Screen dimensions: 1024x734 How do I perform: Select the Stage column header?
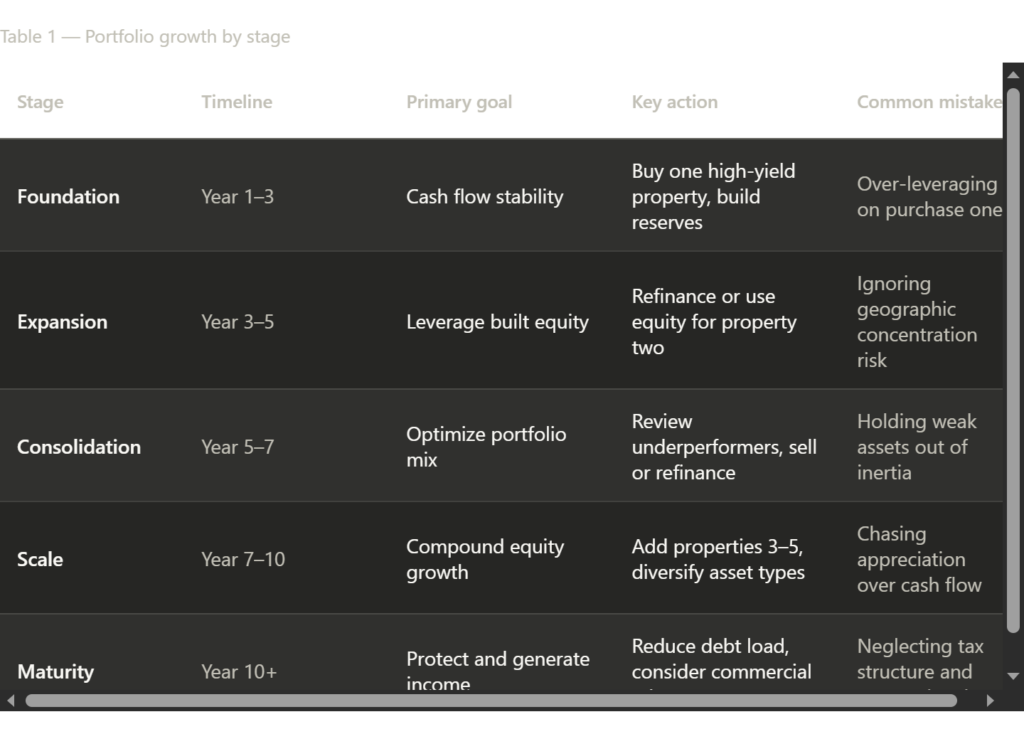click(41, 102)
